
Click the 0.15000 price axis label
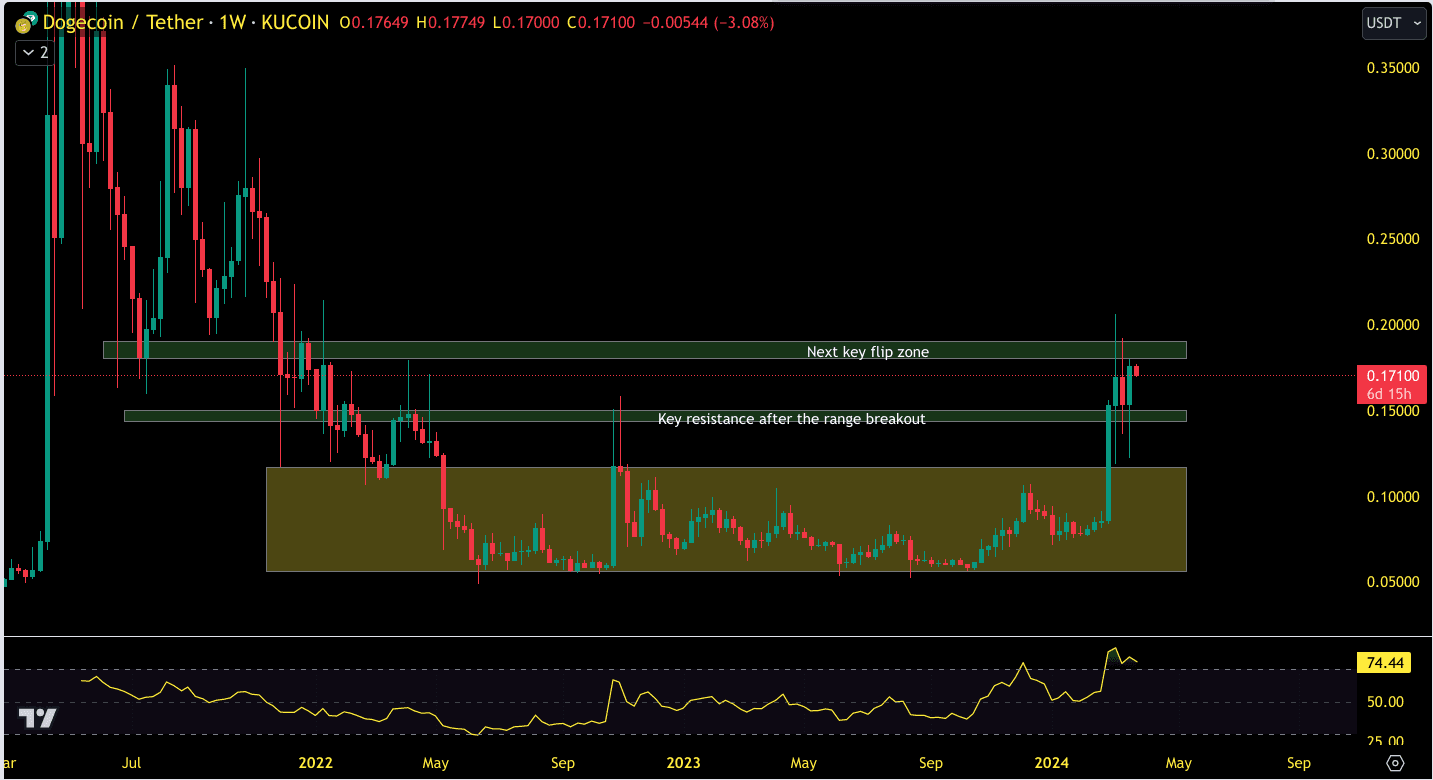pyautogui.click(x=1391, y=411)
